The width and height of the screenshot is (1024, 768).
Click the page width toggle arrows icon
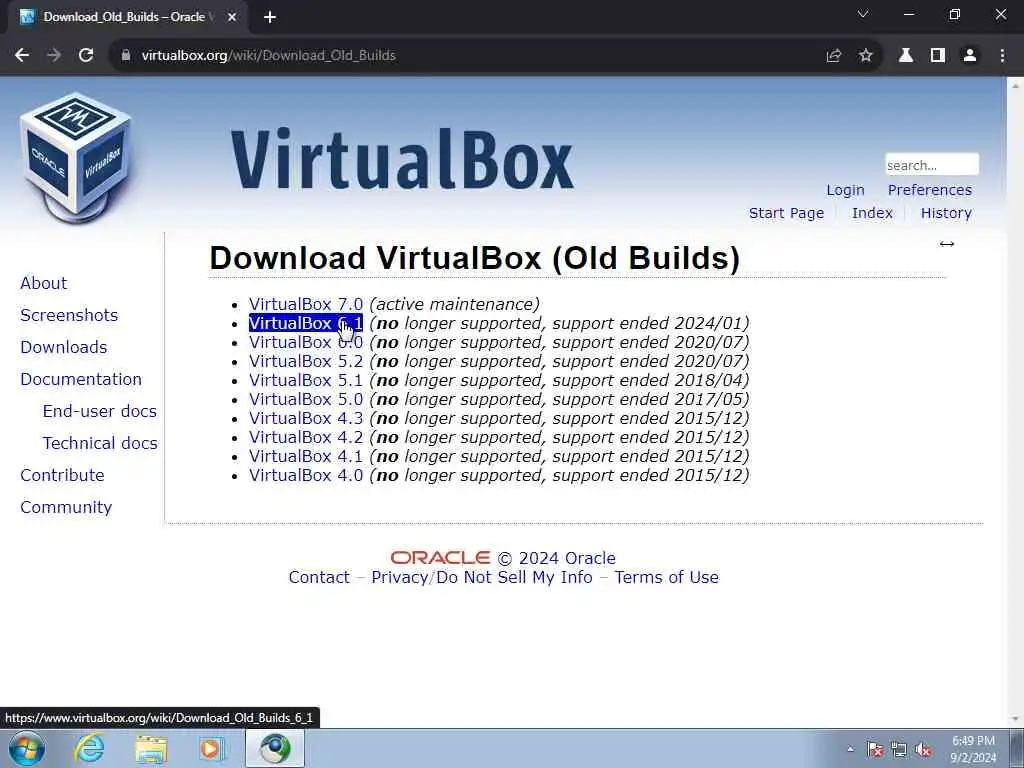click(946, 244)
